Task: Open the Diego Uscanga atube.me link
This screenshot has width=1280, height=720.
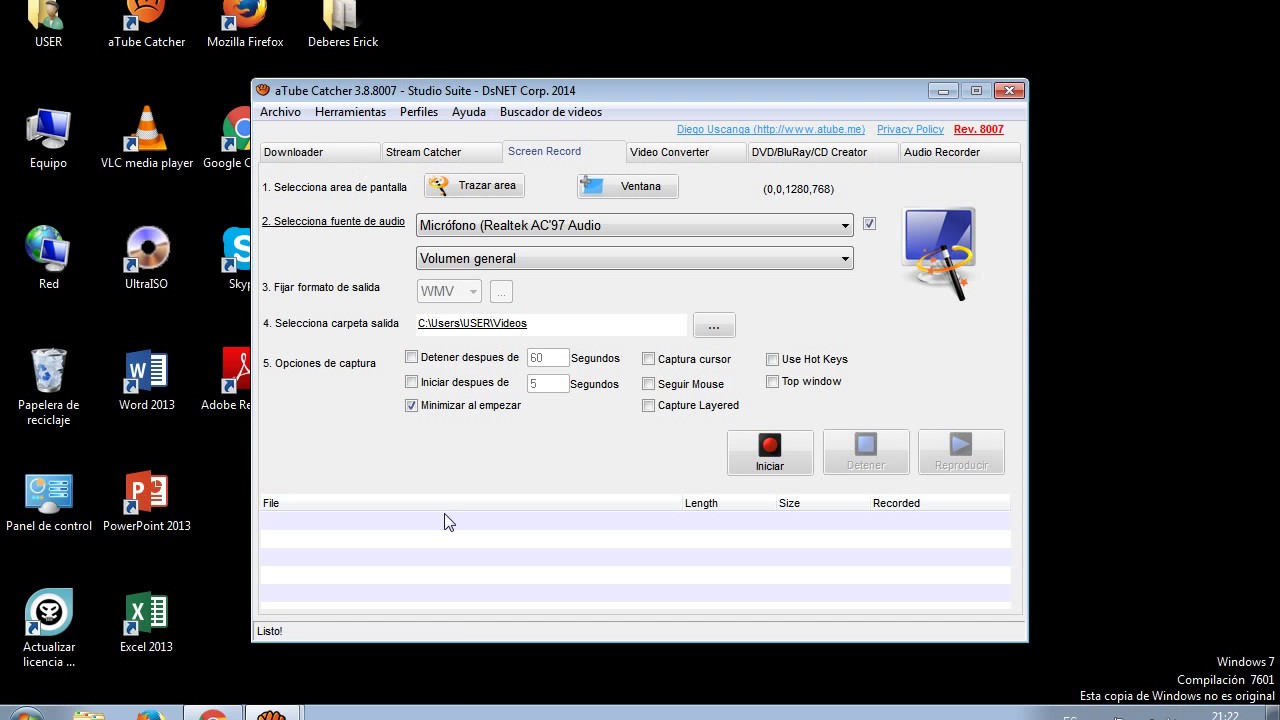Action: (770, 129)
